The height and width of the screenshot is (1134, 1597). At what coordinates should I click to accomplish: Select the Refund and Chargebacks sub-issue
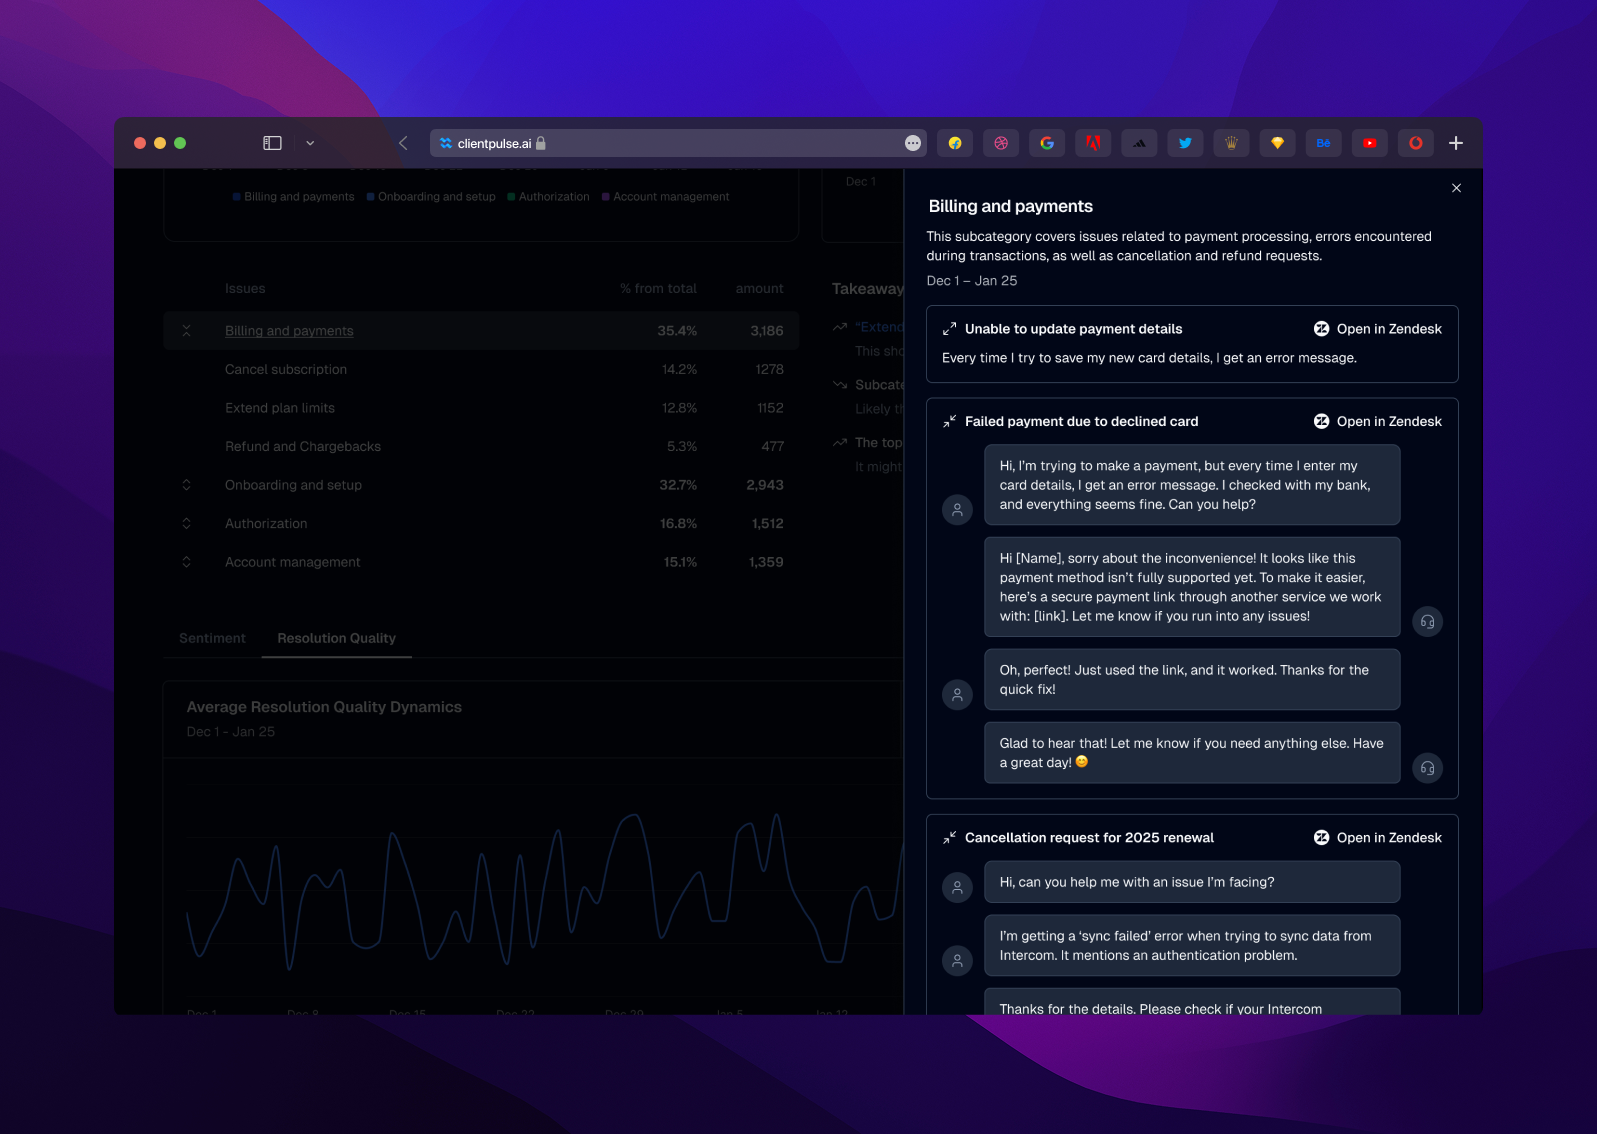(x=303, y=447)
